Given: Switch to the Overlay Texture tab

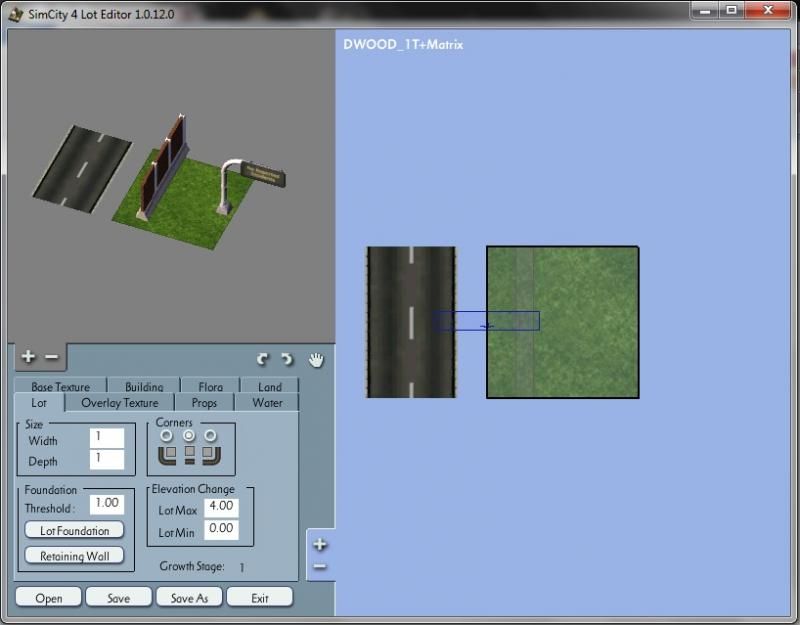Looking at the screenshot, I should (x=120, y=403).
